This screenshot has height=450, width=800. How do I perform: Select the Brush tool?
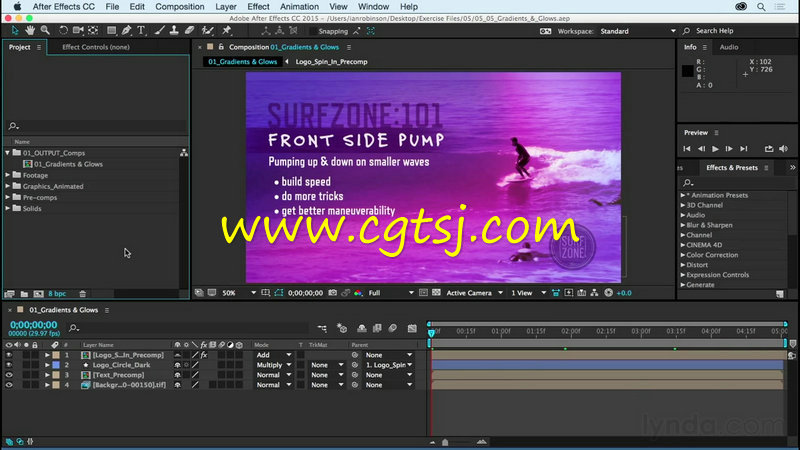click(x=160, y=31)
